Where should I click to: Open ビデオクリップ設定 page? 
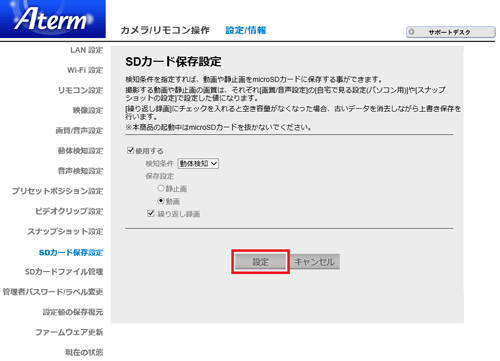click(x=69, y=211)
